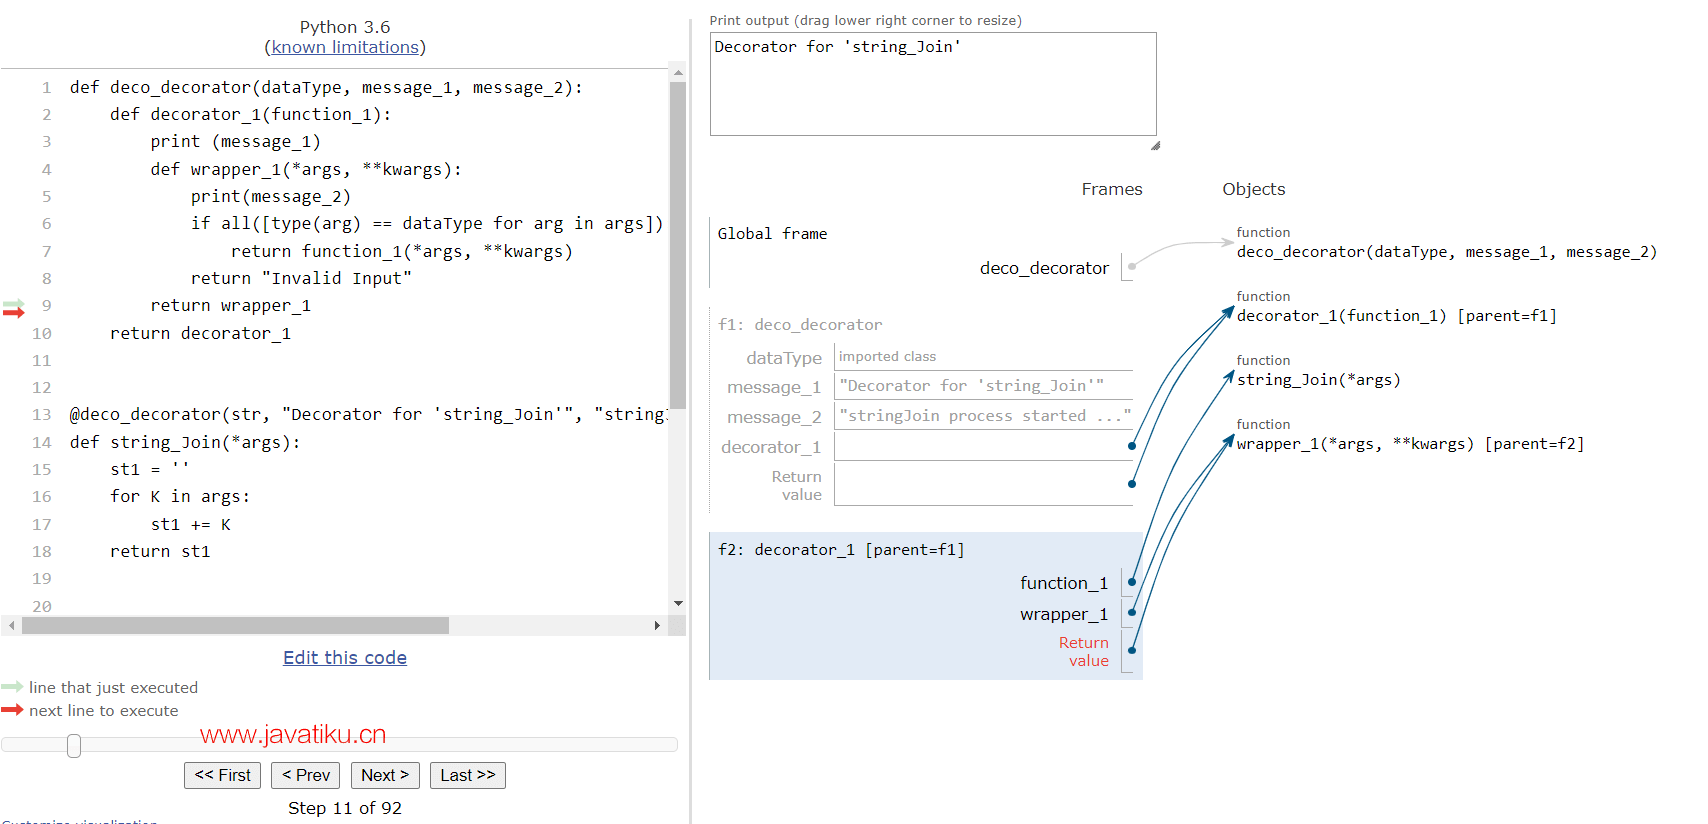Click the horizontal scroll right arrow
Image resolution: width=1708 pixels, height=824 pixels.
657,625
